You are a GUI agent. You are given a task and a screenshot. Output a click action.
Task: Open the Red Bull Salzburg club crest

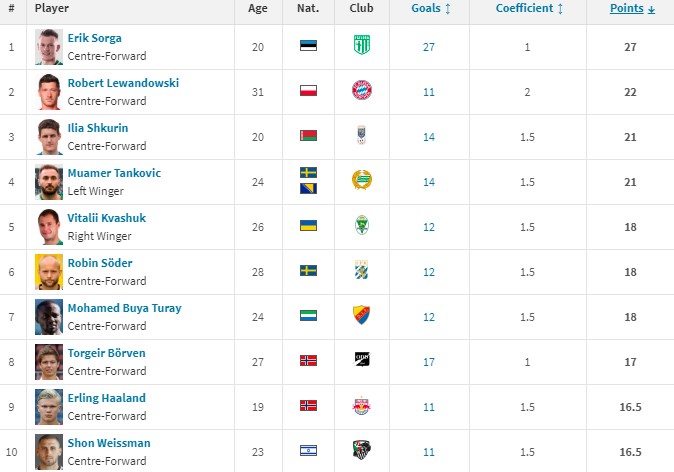pos(362,405)
